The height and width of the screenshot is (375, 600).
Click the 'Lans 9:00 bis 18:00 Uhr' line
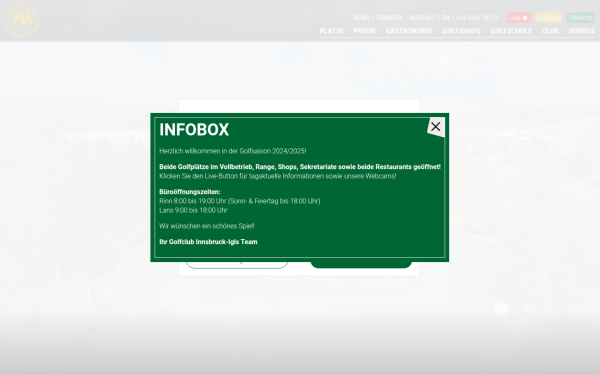193,210
